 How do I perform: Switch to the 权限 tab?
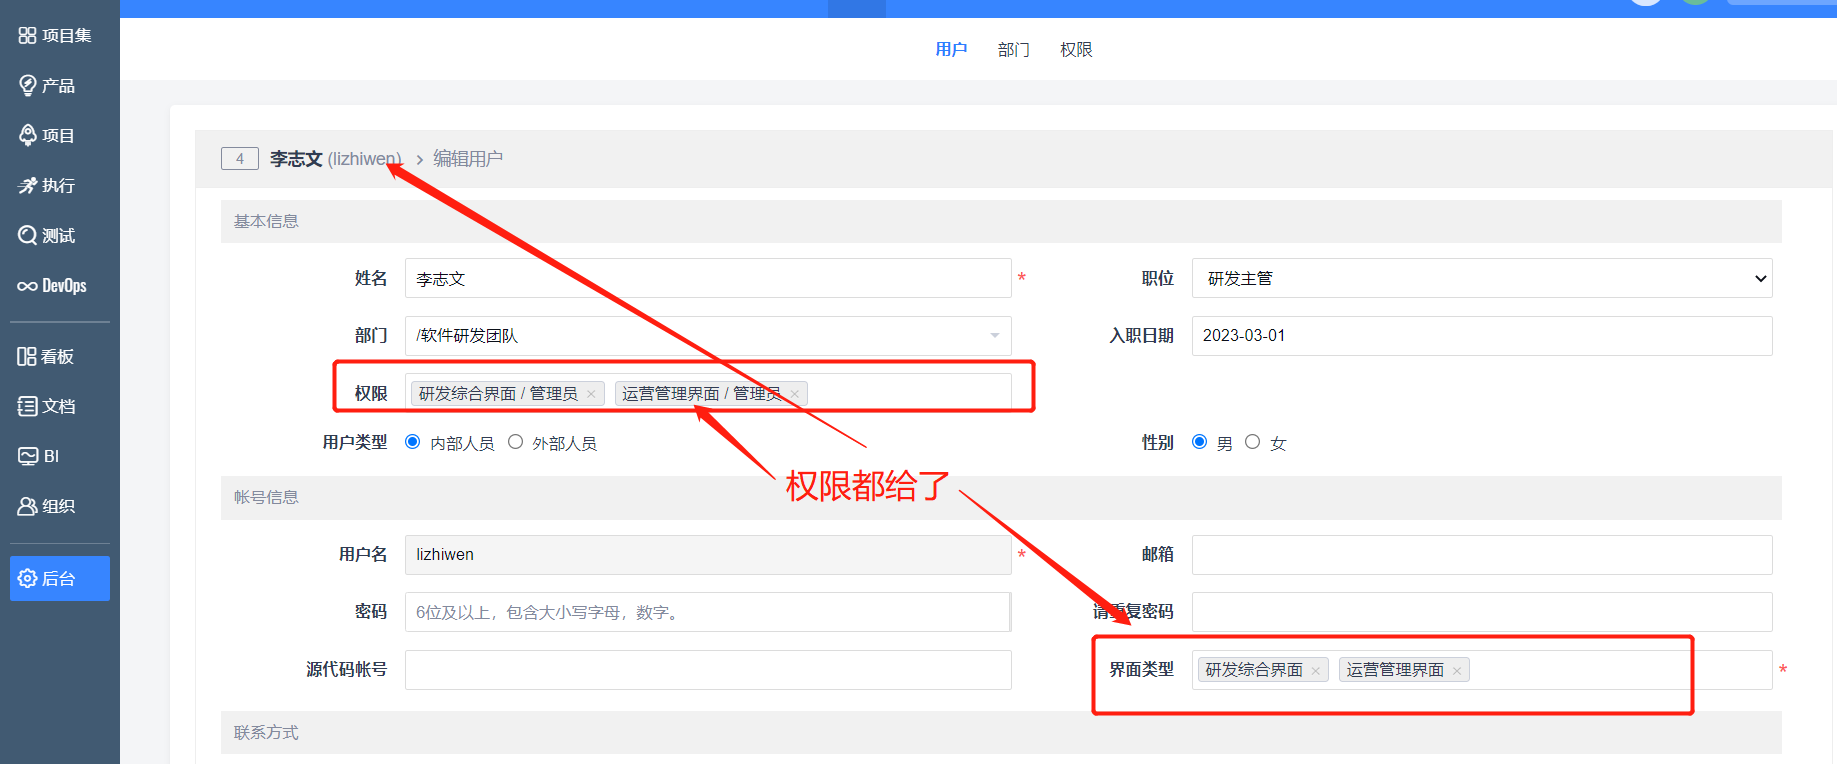1076,50
